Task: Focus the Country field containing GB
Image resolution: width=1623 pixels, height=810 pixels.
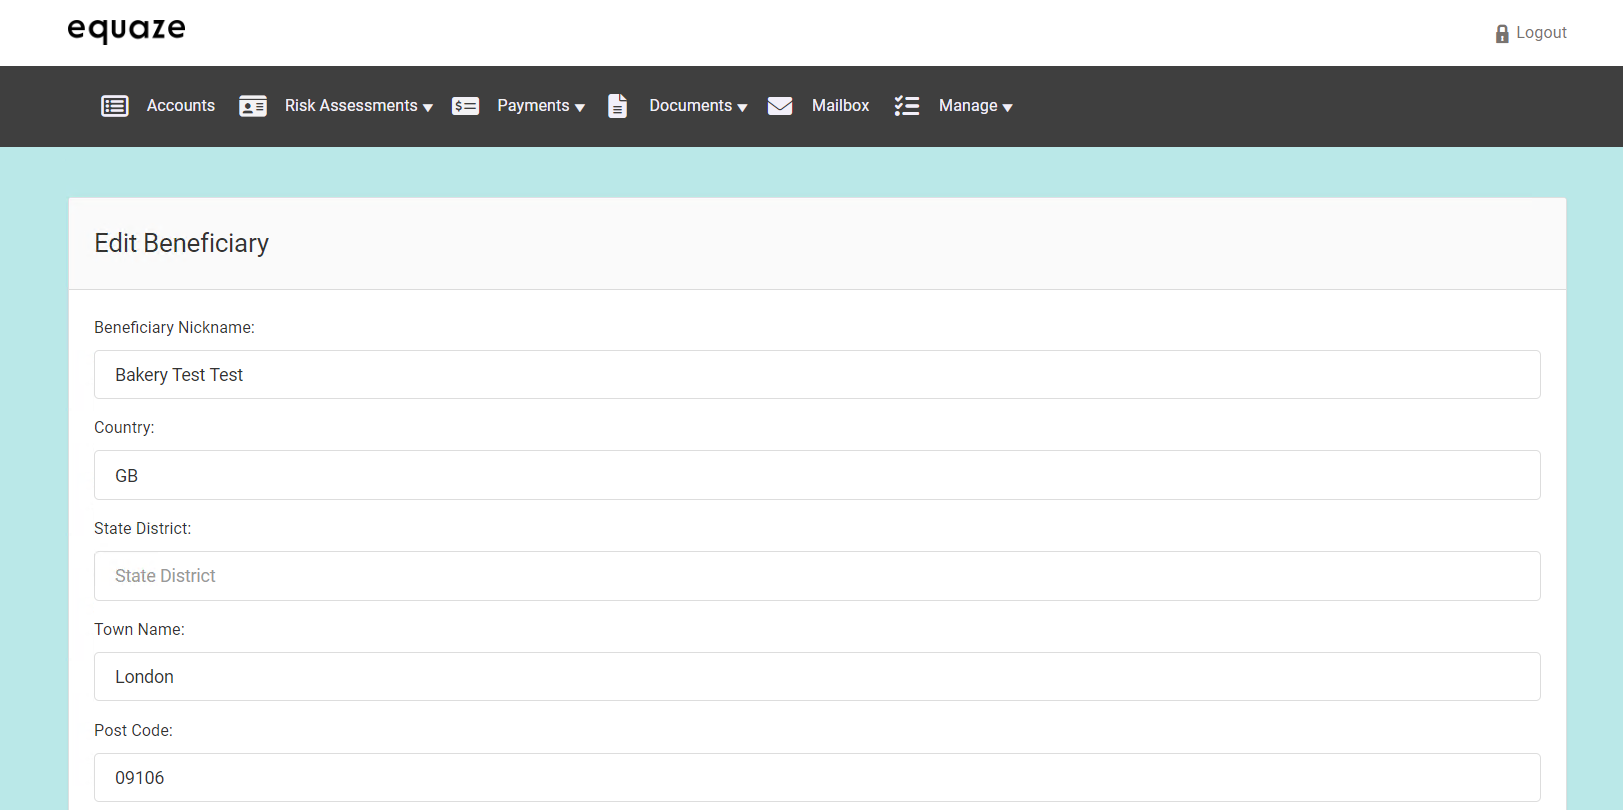Action: tap(816, 475)
